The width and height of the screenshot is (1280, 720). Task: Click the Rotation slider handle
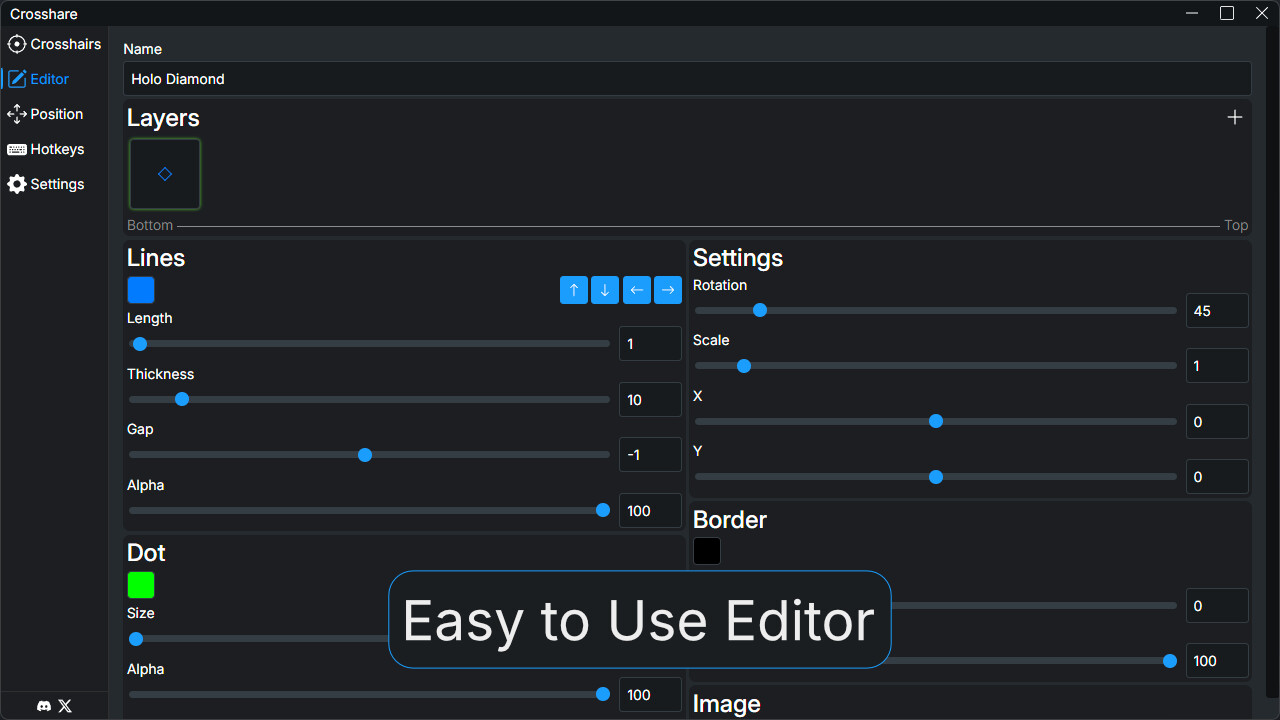pyautogui.click(x=760, y=310)
